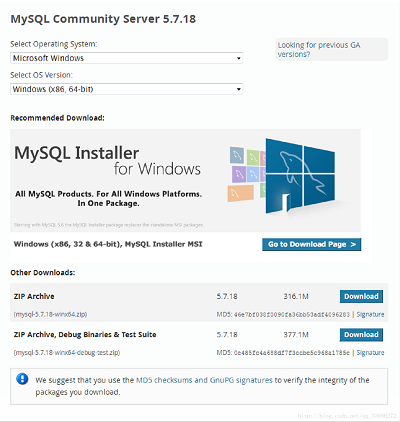Viewport: 400px width, 422px height.
Task: Open MD5 checksums and GnuPG signatures link
Action: (x=204, y=380)
